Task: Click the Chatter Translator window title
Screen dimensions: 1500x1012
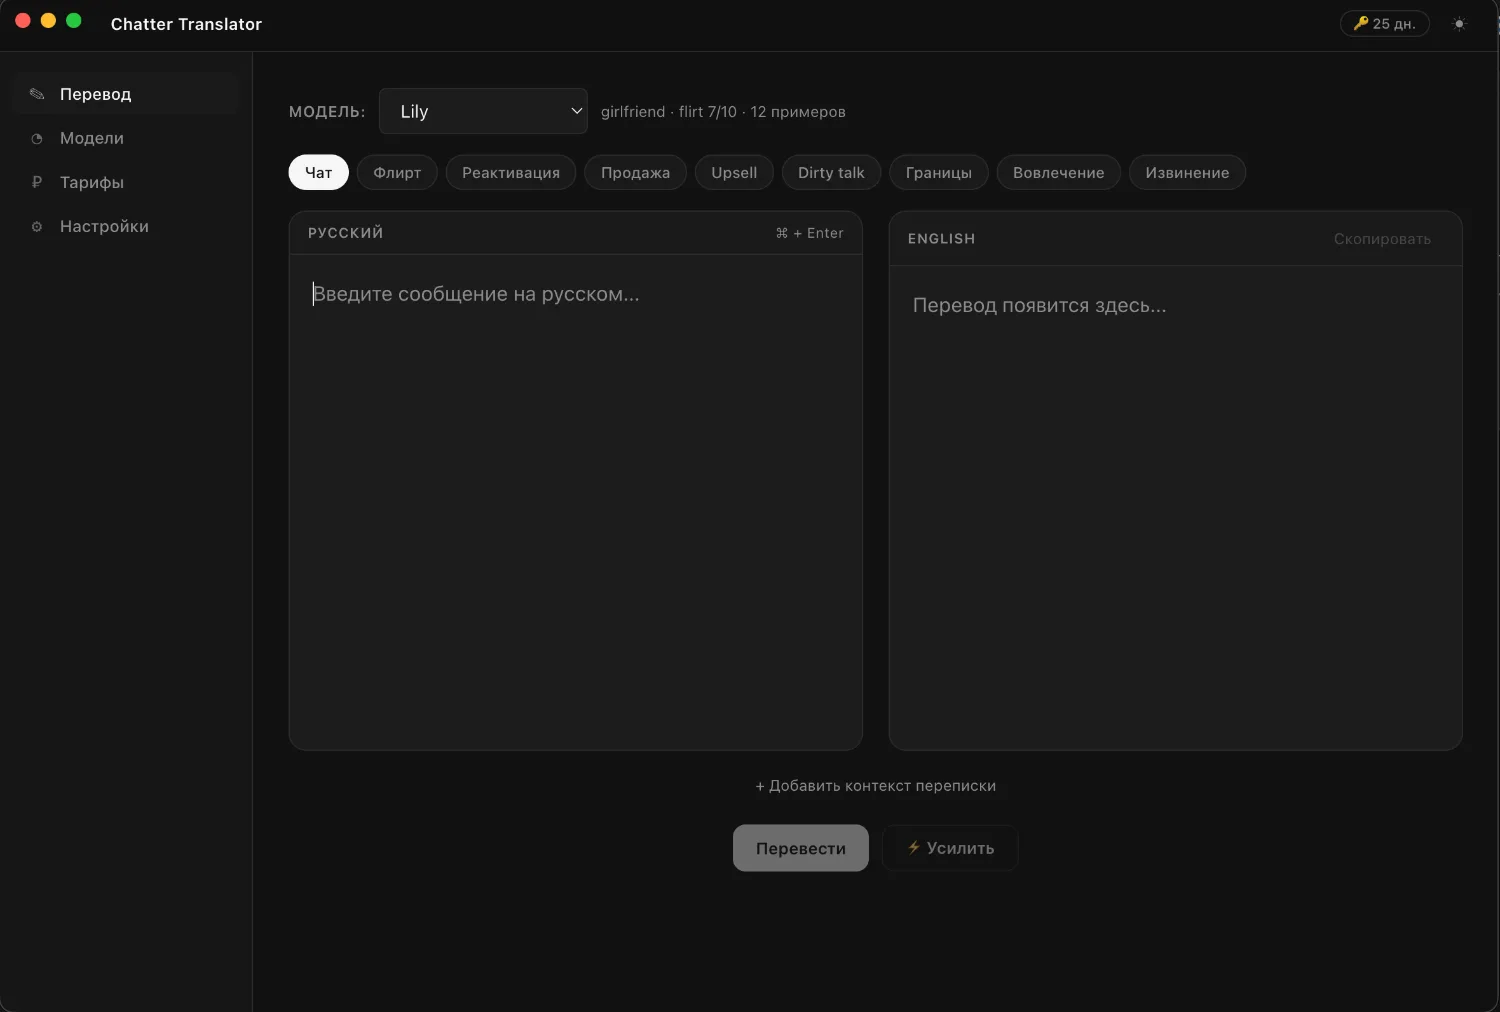Action: [186, 24]
